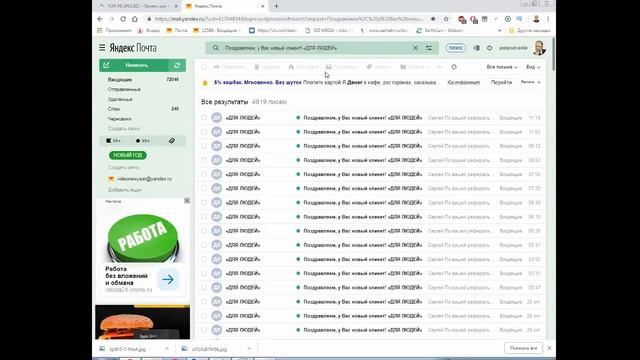This screenshot has width=640, height=360.
Task: Click the Удалить toolbar button
Action: click(267, 67)
